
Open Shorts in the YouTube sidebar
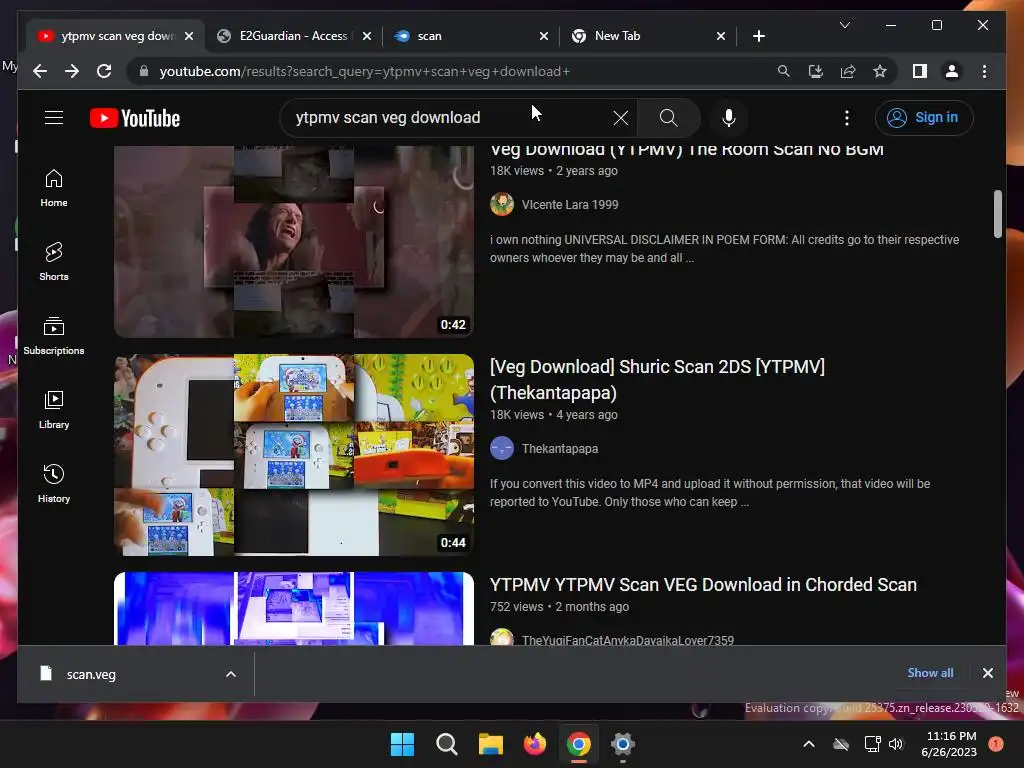point(54,262)
